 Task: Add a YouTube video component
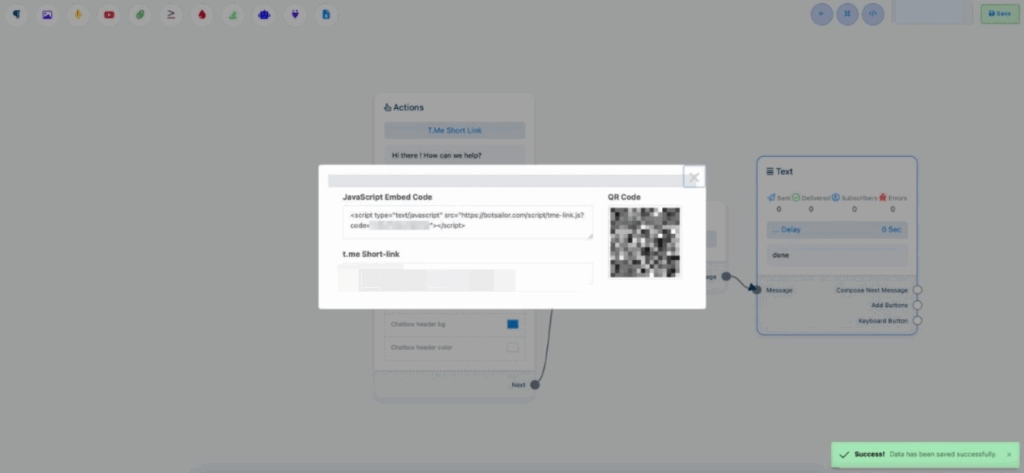[109, 15]
